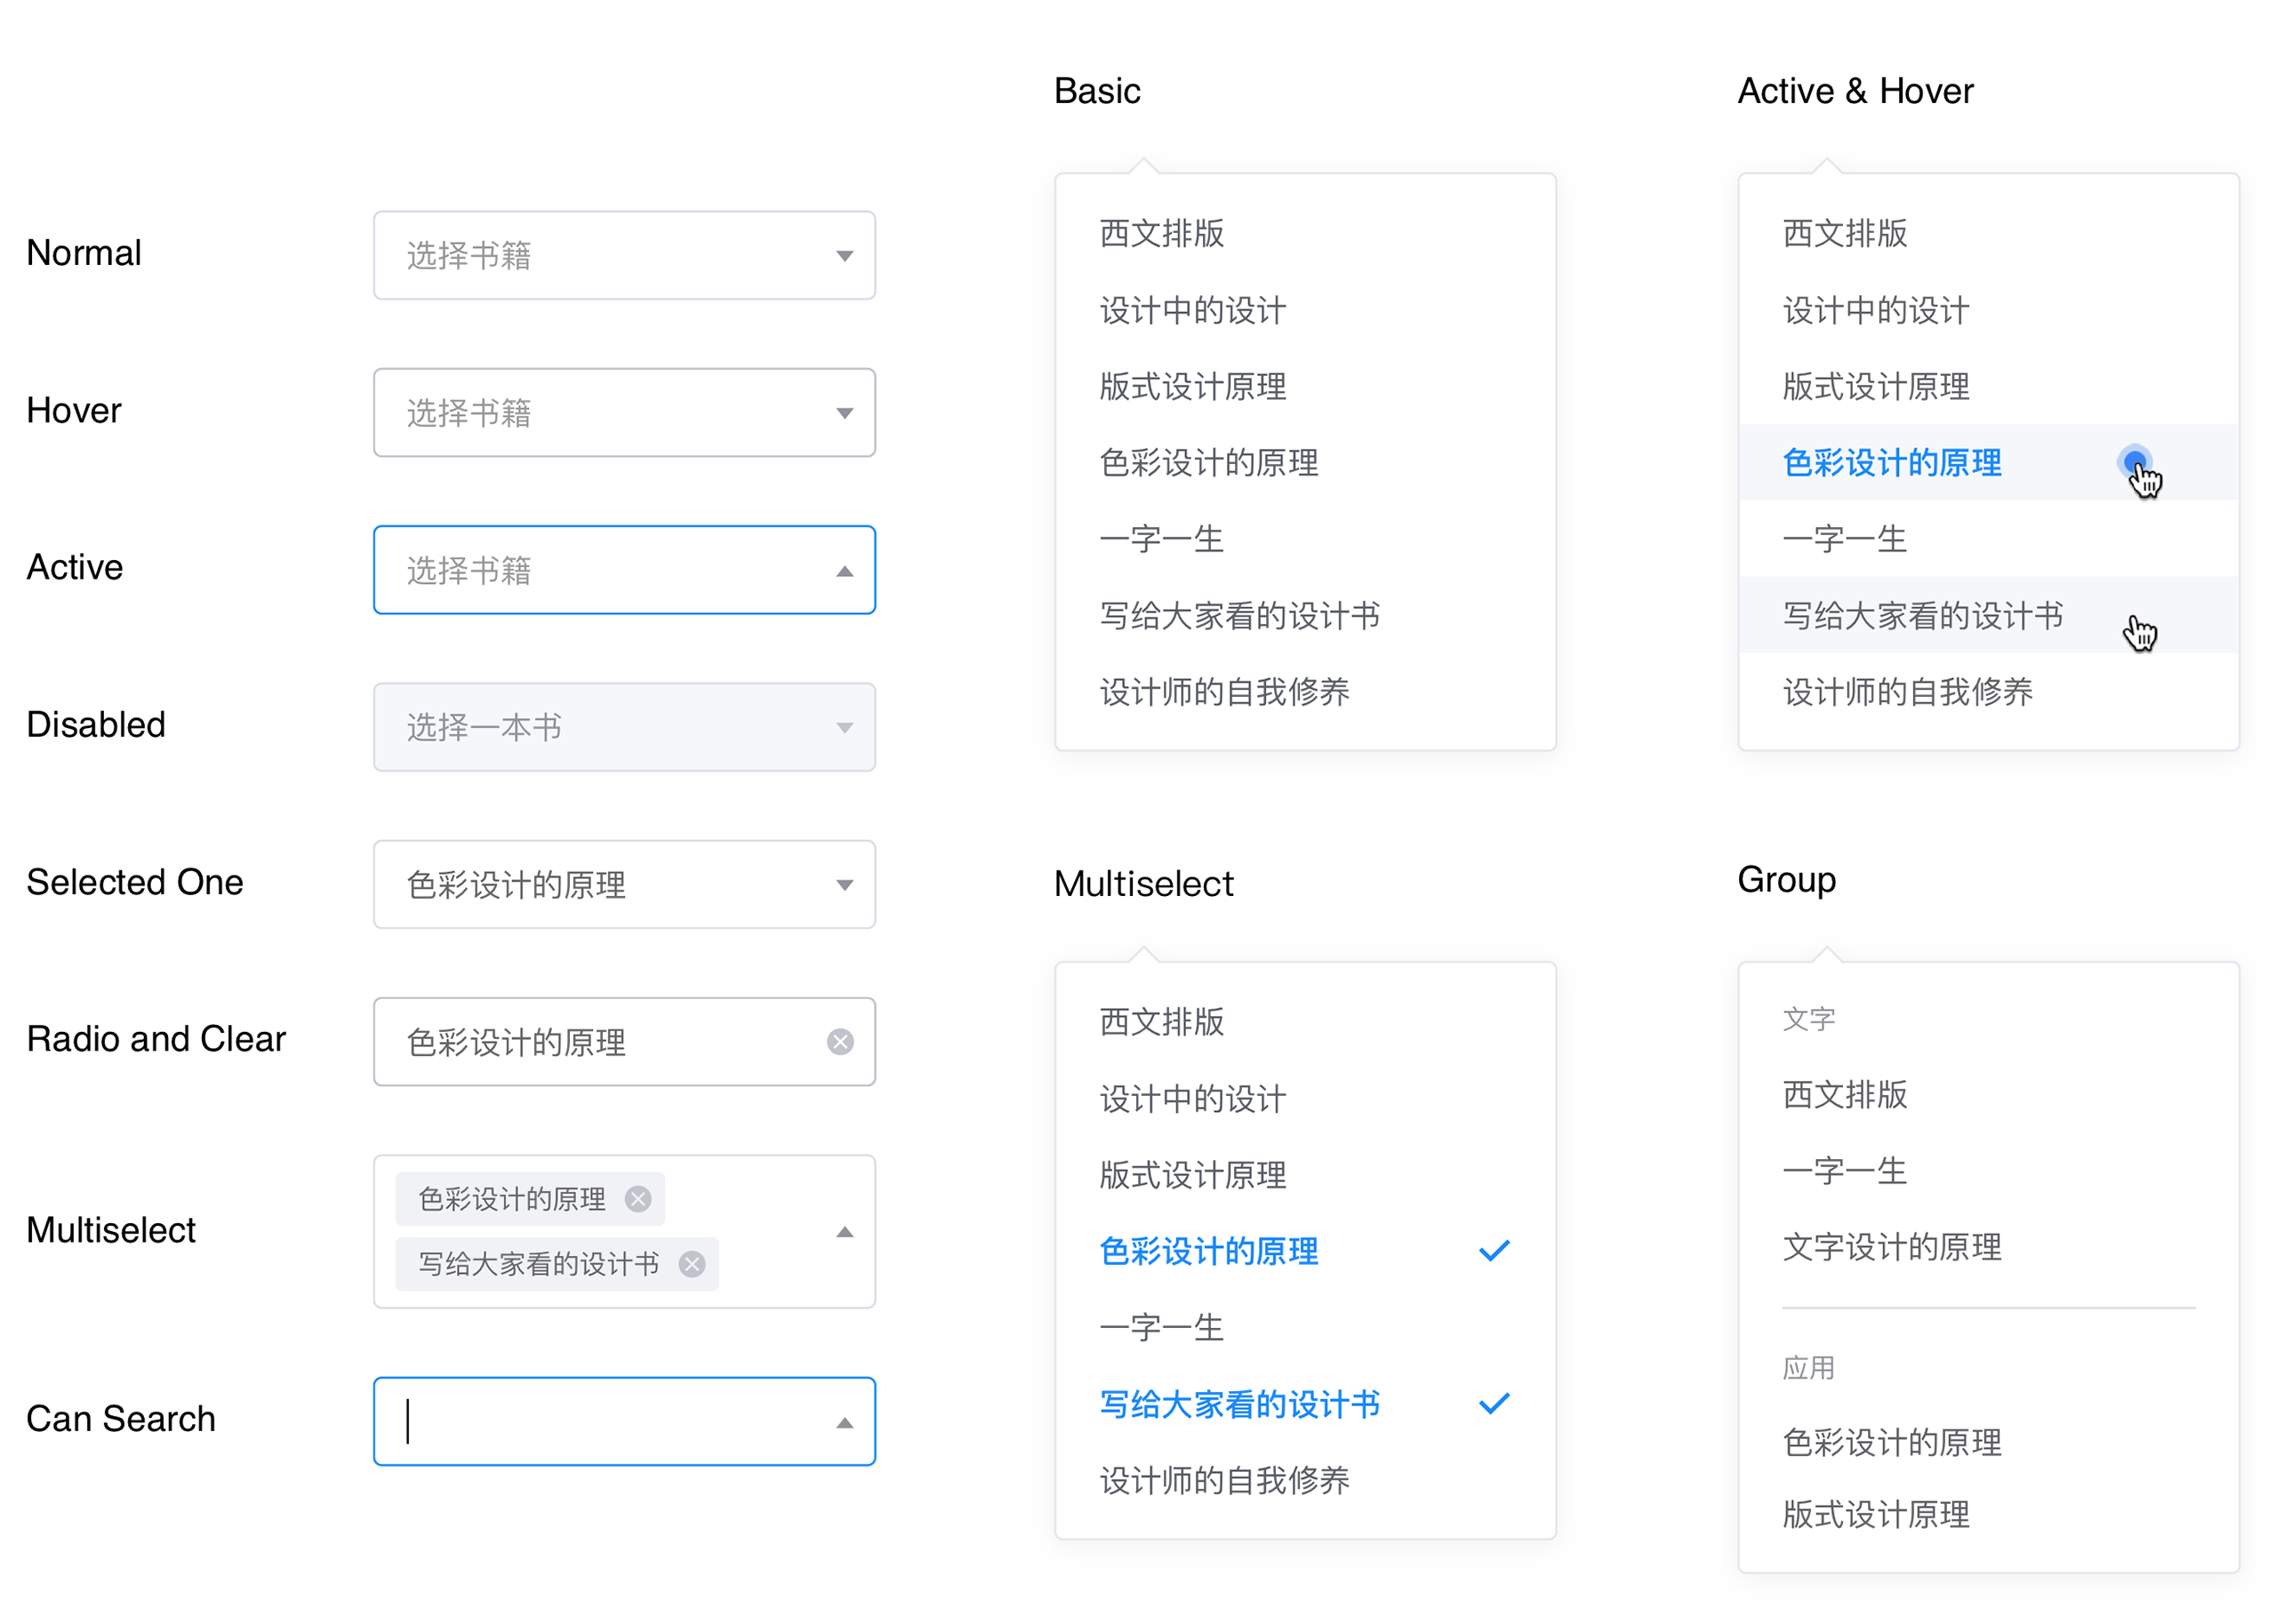The width and height of the screenshot is (2276, 1624).
Task: Open the Normal 选择书籍 dropdown
Action: [x=624, y=255]
